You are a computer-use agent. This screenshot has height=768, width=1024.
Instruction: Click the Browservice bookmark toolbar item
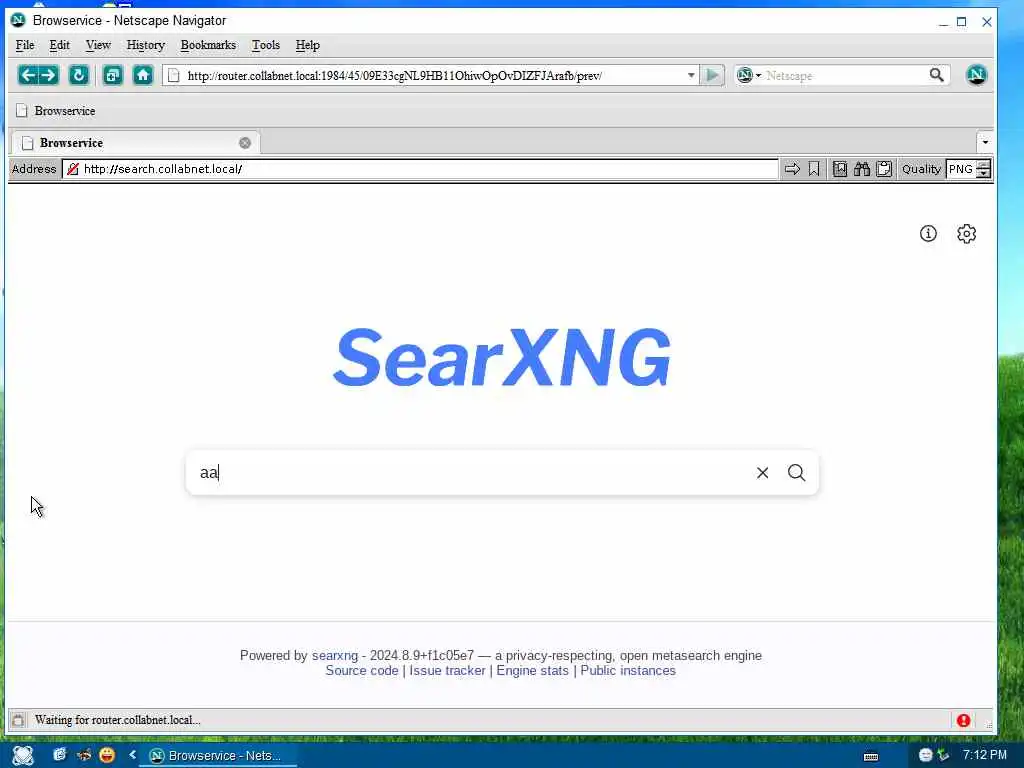pos(56,111)
